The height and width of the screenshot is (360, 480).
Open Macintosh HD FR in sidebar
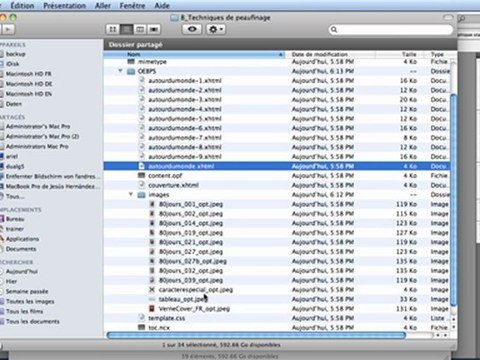click(28, 74)
